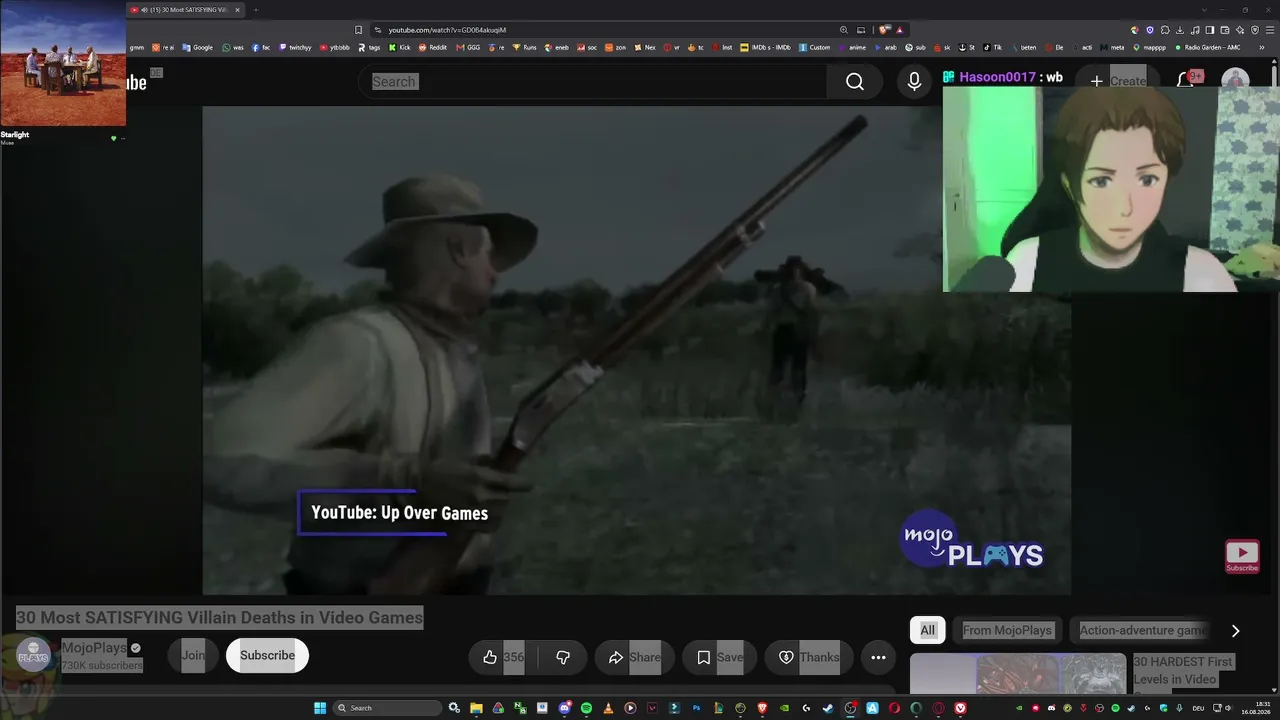
Task: Open the MojoPlays channel avatar
Action: coord(33,656)
